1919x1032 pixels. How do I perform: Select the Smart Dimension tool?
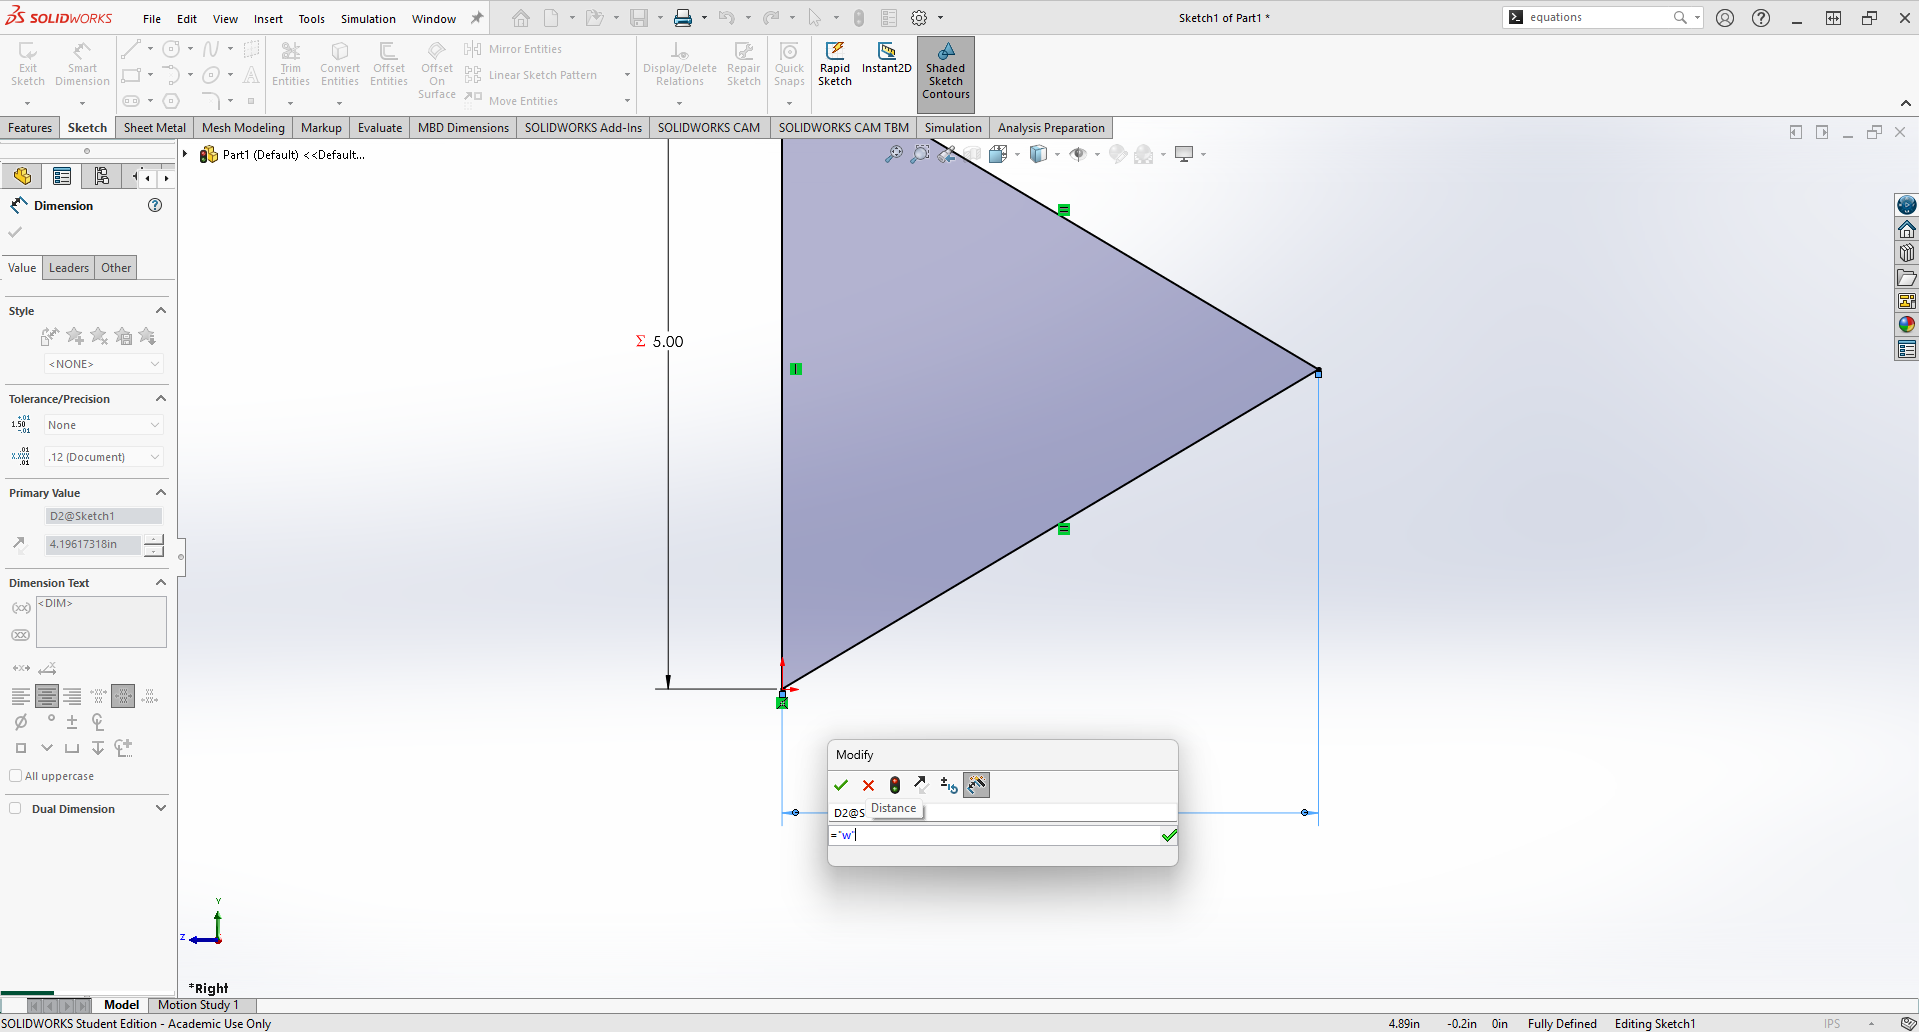pyautogui.click(x=82, y=66)
